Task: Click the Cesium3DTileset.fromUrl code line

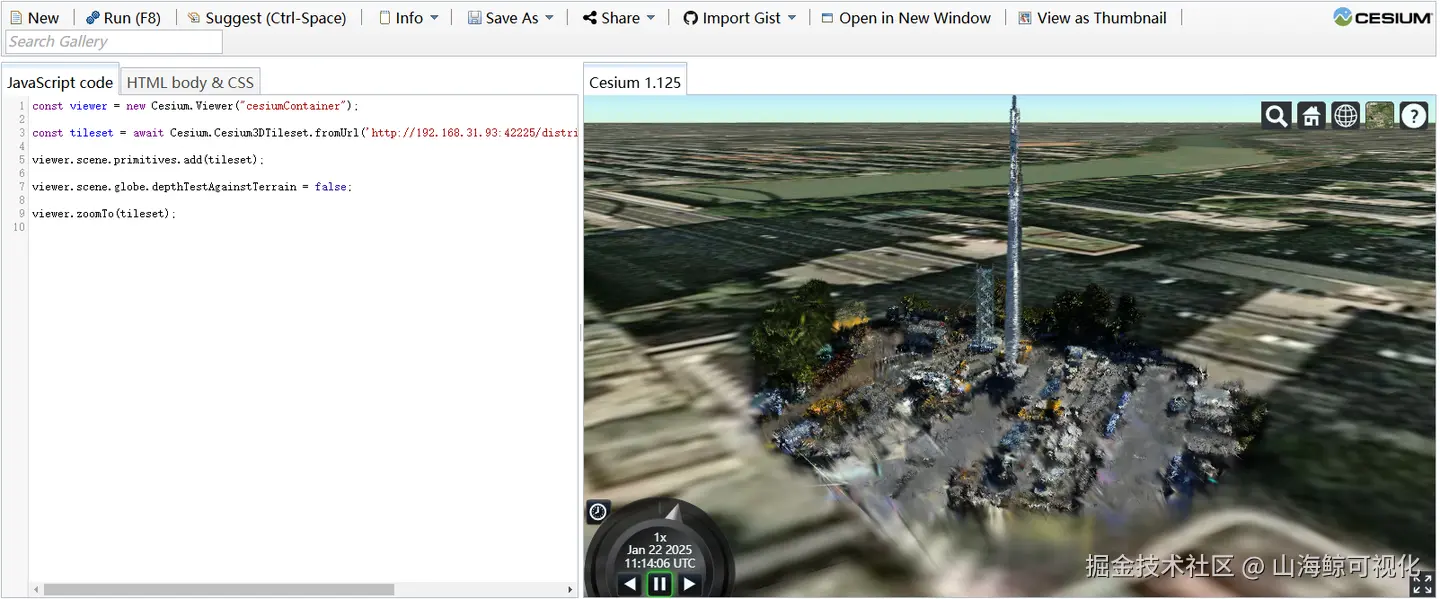Action: click(x=305, y=133)
